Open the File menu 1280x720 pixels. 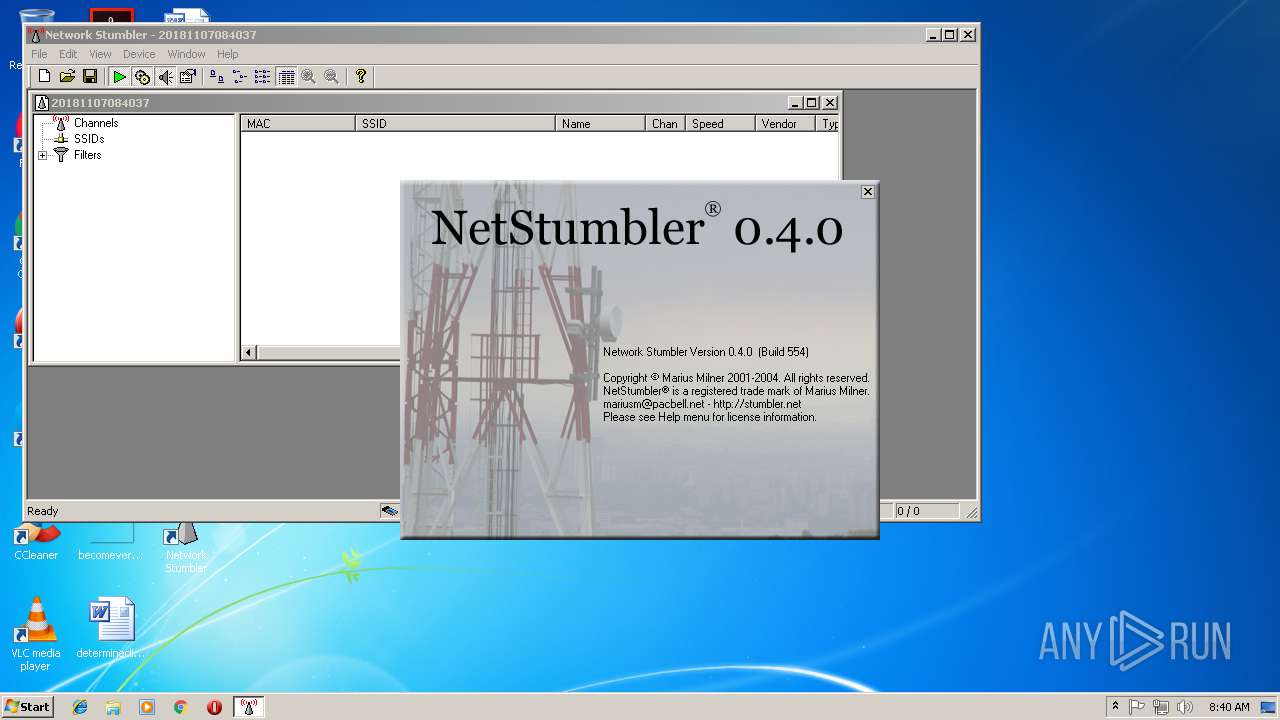click(39, 54)
